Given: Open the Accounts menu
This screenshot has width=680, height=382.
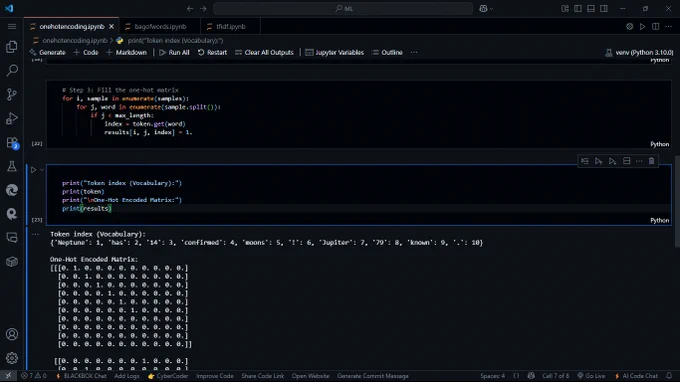Looking at the screenshot, I should (12, 334).
